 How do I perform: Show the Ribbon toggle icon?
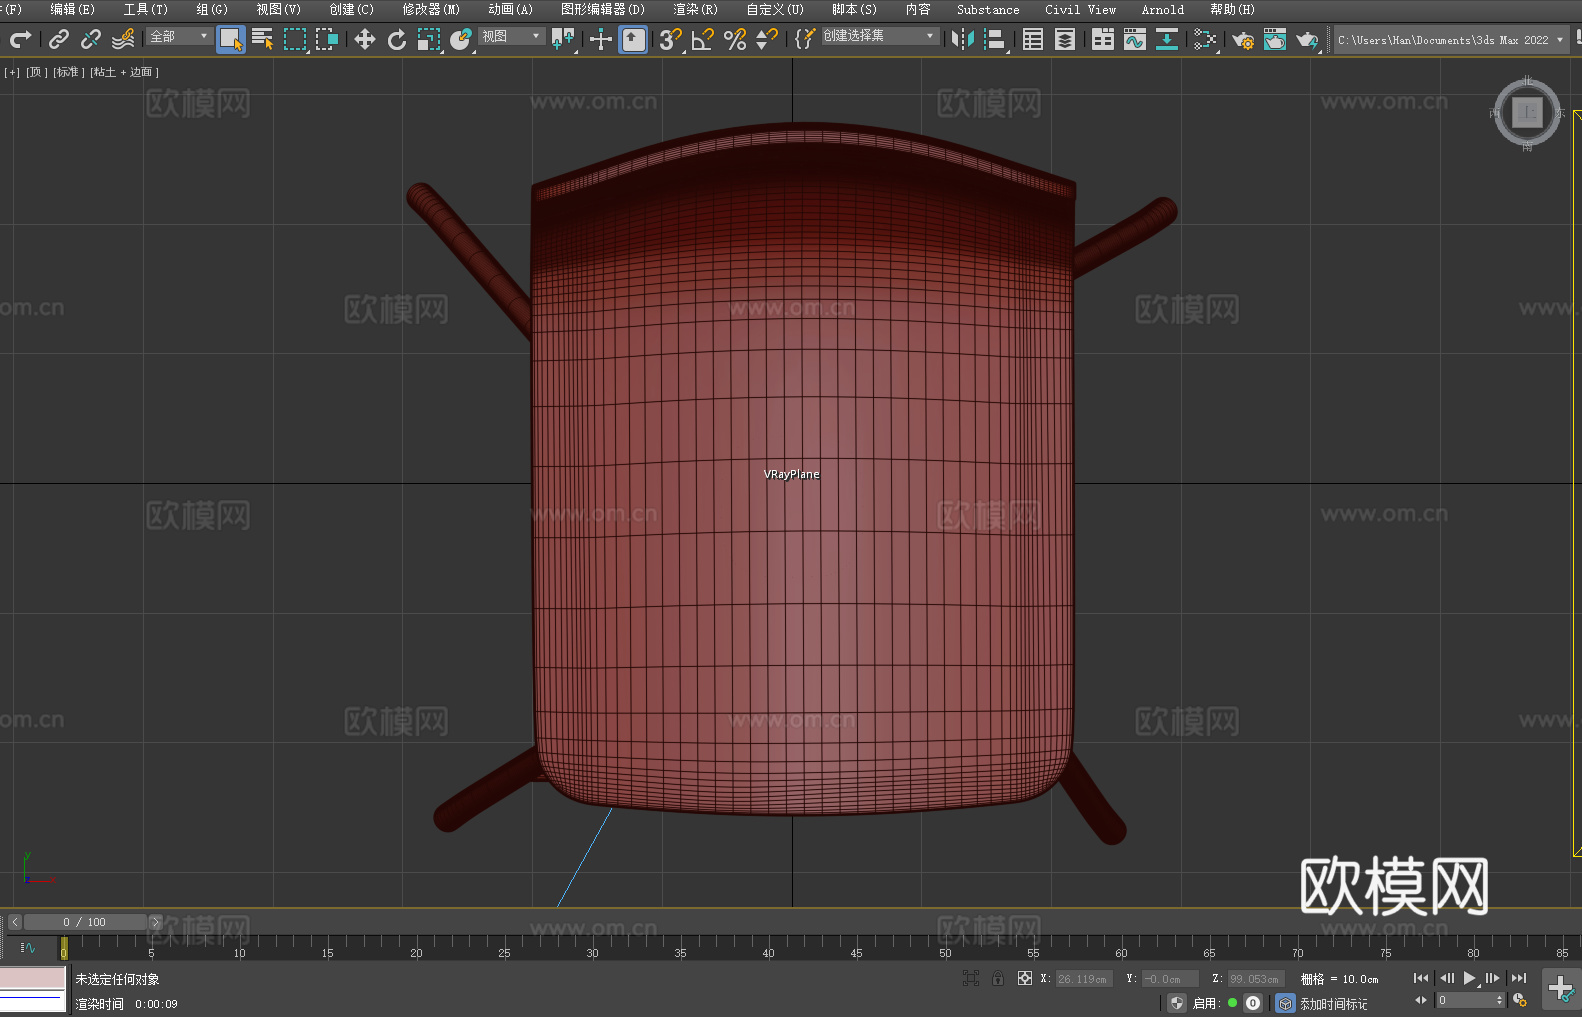tap(1103, 39)
